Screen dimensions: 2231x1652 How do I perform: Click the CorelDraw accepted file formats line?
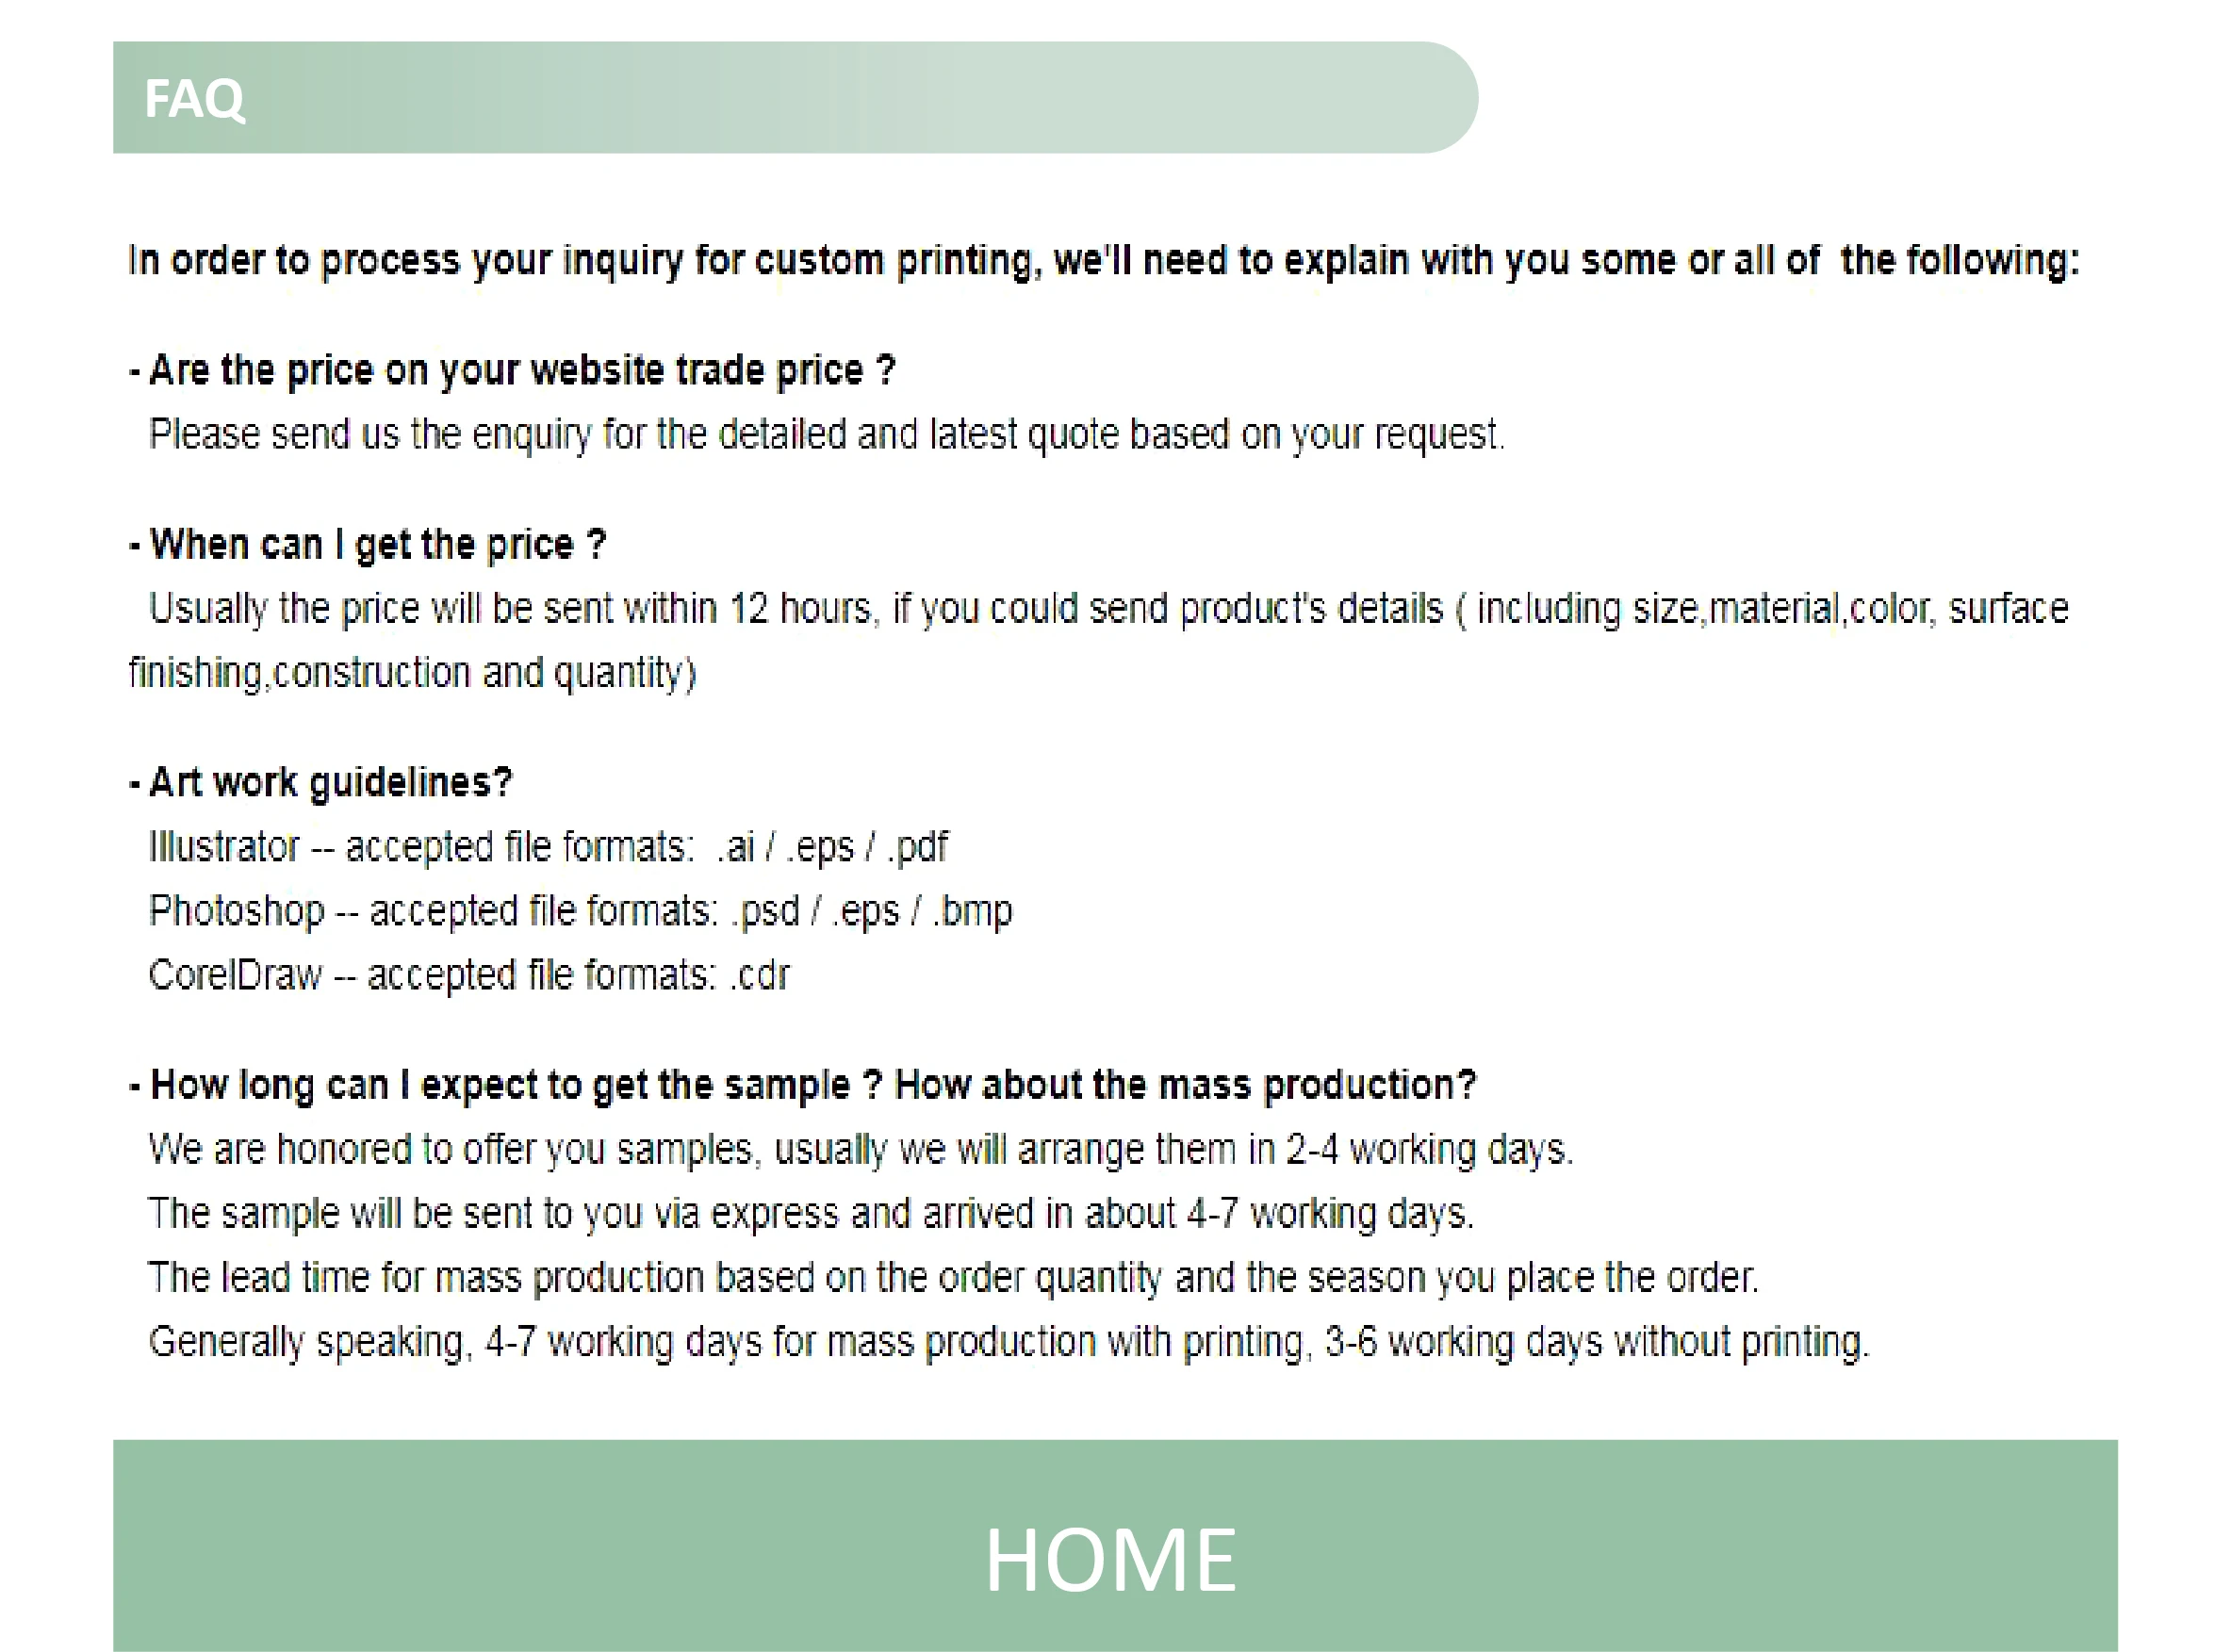tap(468, 975)
